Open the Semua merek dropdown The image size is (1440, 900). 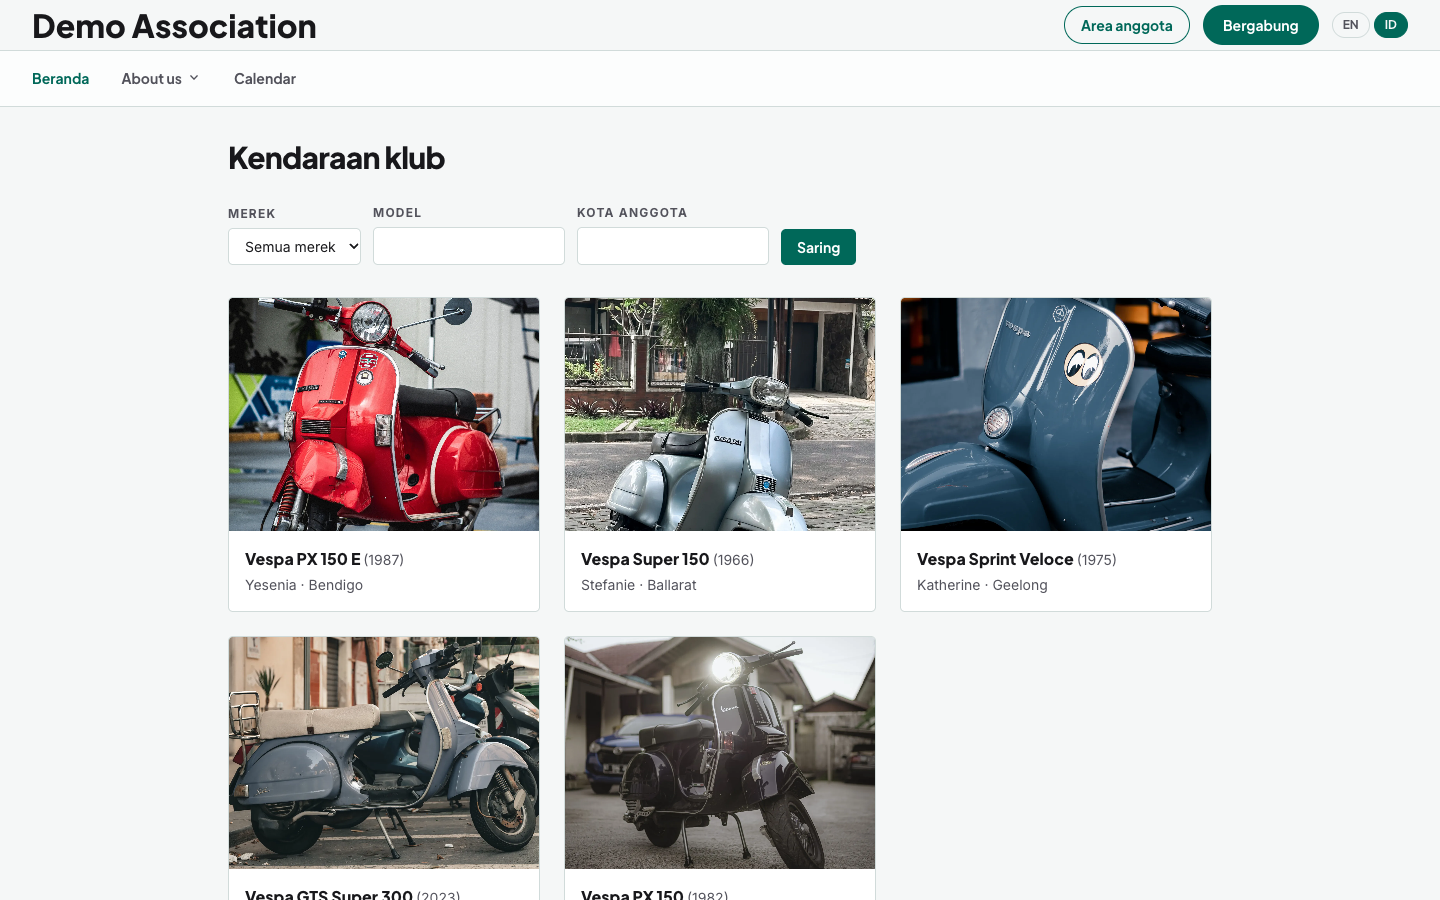294,246
